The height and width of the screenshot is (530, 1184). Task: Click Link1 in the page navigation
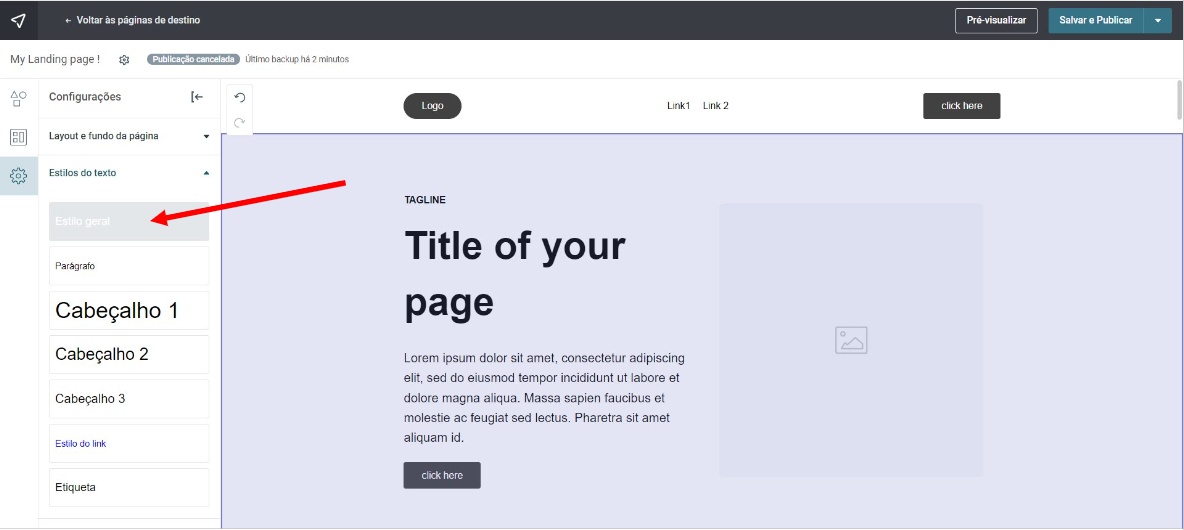pyautogui.click(x=678, y=106)
